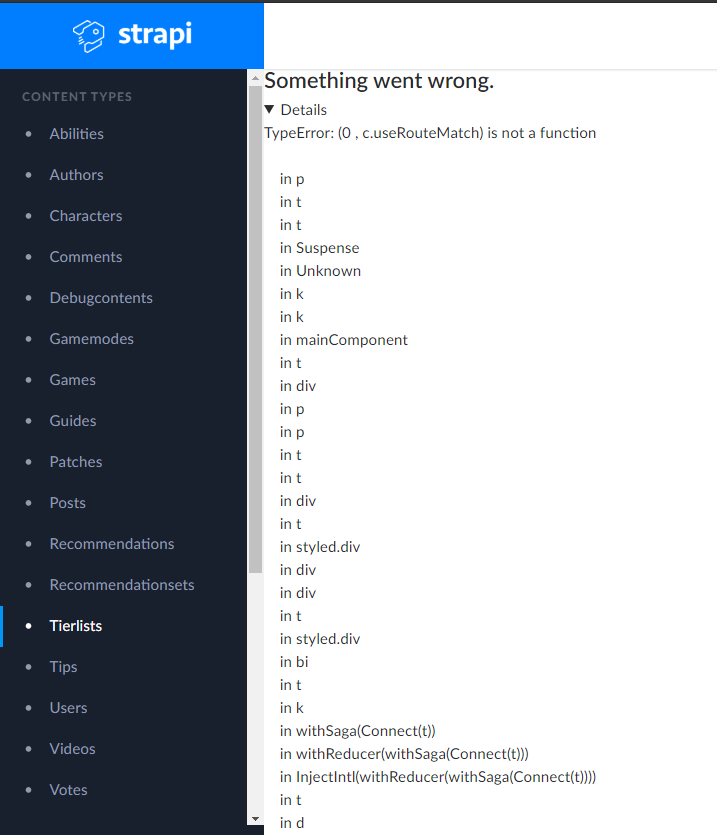Click the bullet marker beside Videos
The width and height of the screenshot is (717, 835).
(28, 748)
